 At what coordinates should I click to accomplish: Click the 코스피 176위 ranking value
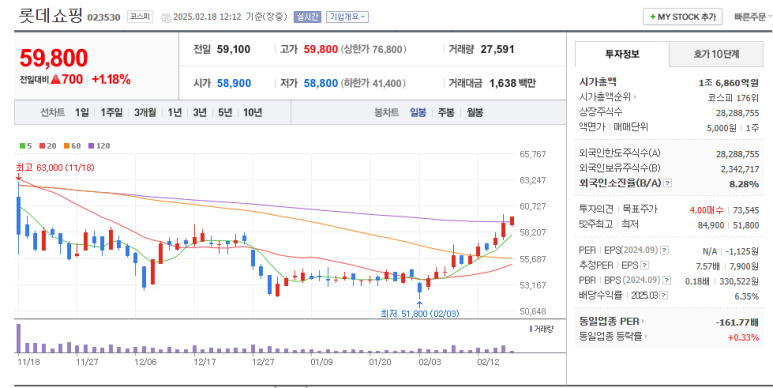coord(733,98)
